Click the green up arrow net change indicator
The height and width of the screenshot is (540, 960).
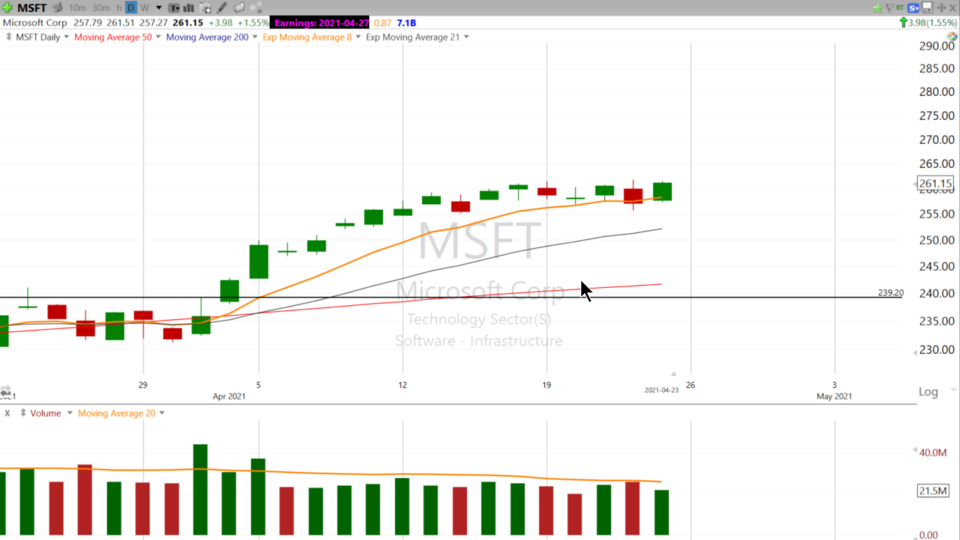[903, 23]
